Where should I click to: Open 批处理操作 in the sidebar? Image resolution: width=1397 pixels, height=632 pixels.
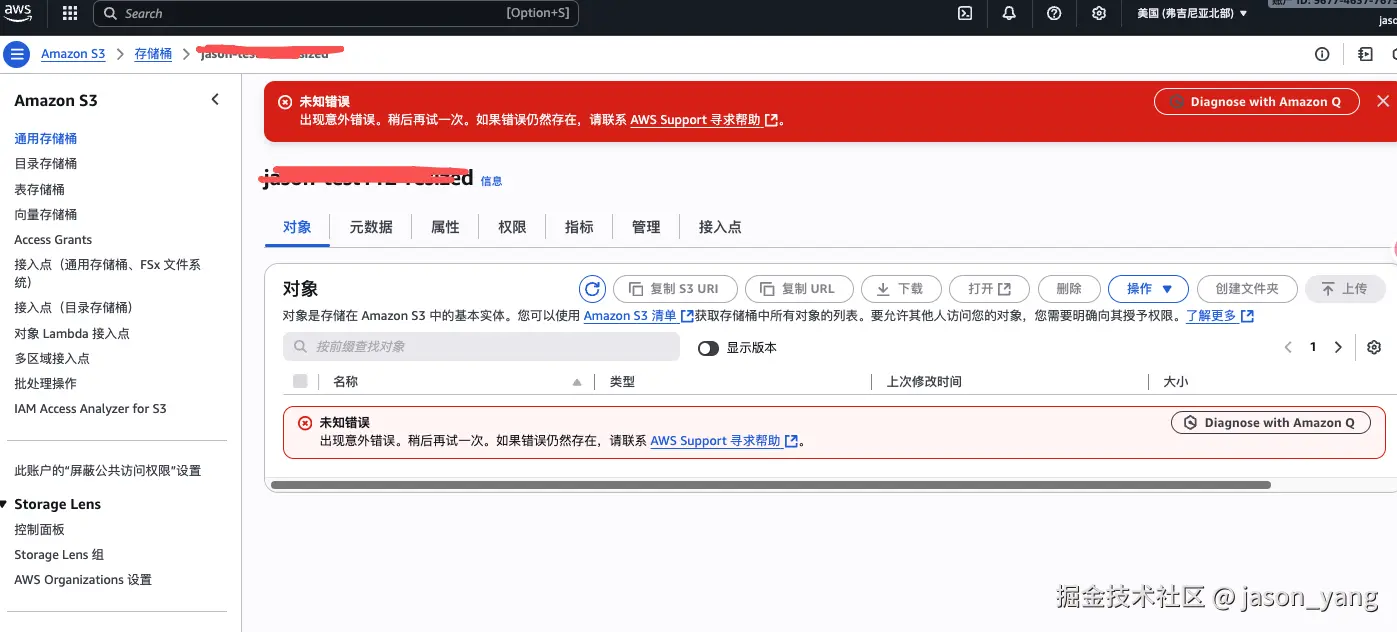[x=45, y=384]
